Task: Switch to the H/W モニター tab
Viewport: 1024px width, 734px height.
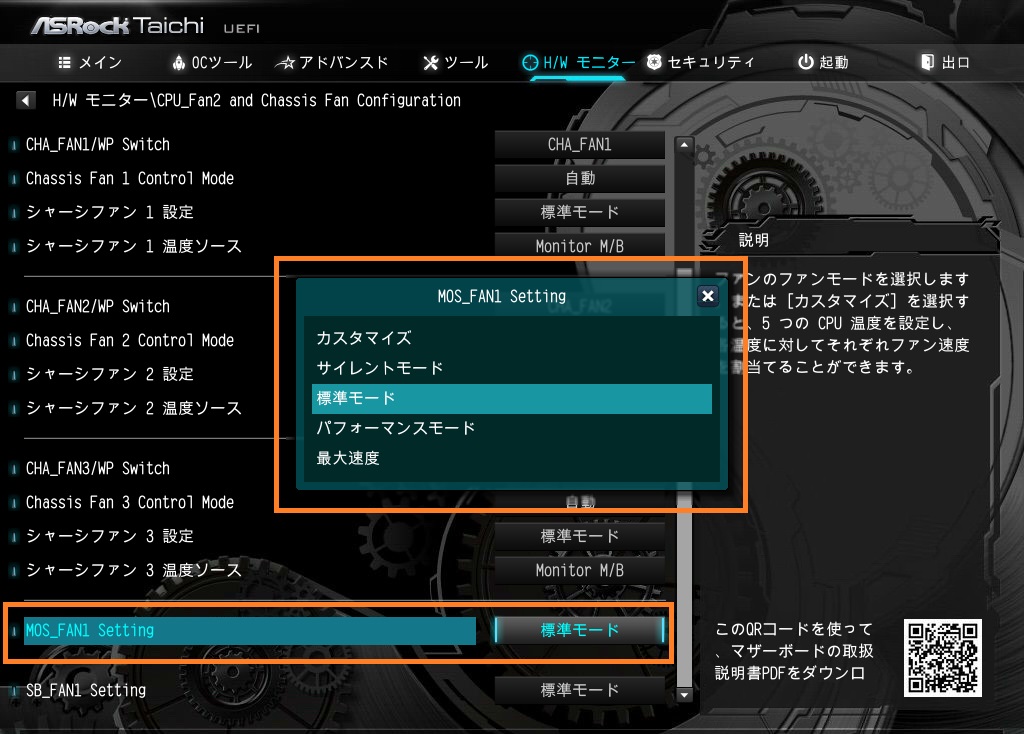Action: pos(578,63)
